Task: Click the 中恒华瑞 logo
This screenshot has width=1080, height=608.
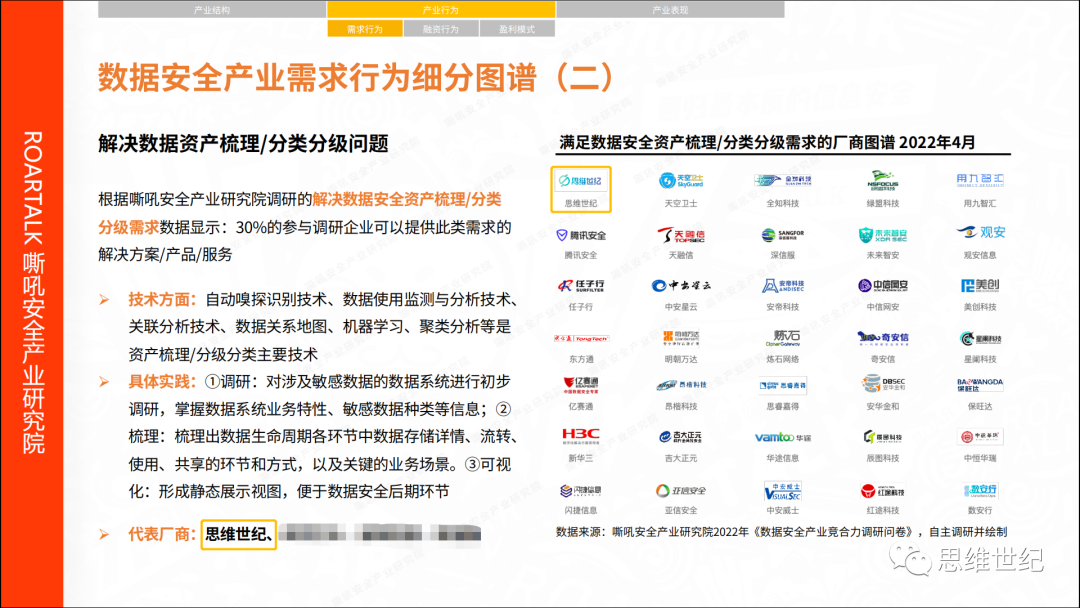Action: [979, 437]
